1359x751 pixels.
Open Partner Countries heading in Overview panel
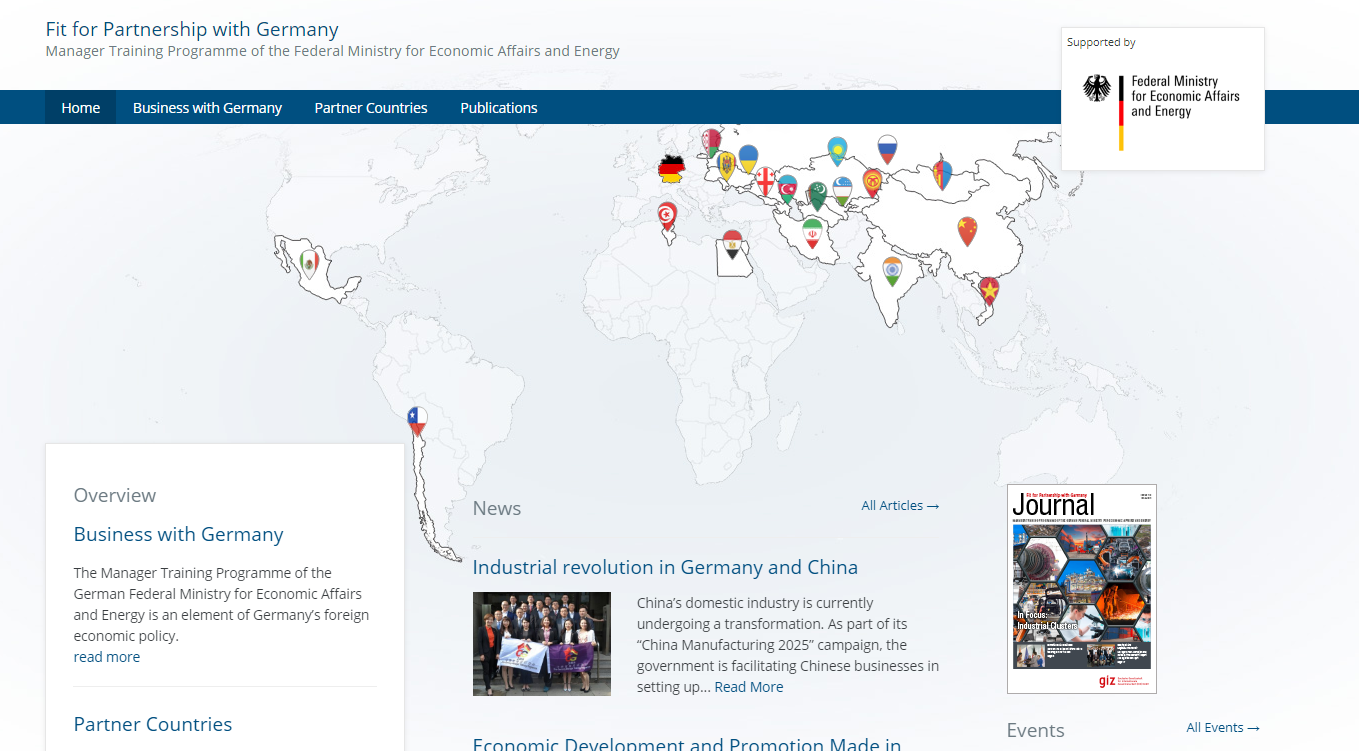tap(153, 724)
